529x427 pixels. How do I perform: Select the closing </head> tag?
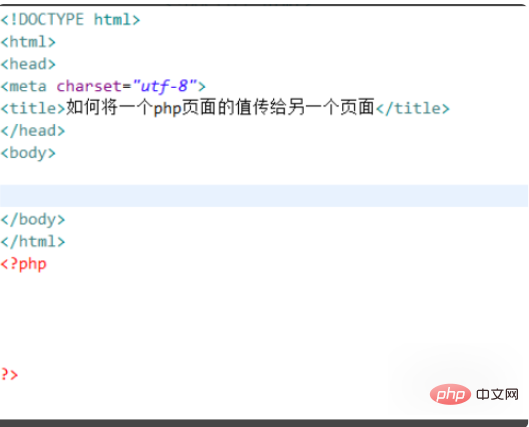[33, 131]
